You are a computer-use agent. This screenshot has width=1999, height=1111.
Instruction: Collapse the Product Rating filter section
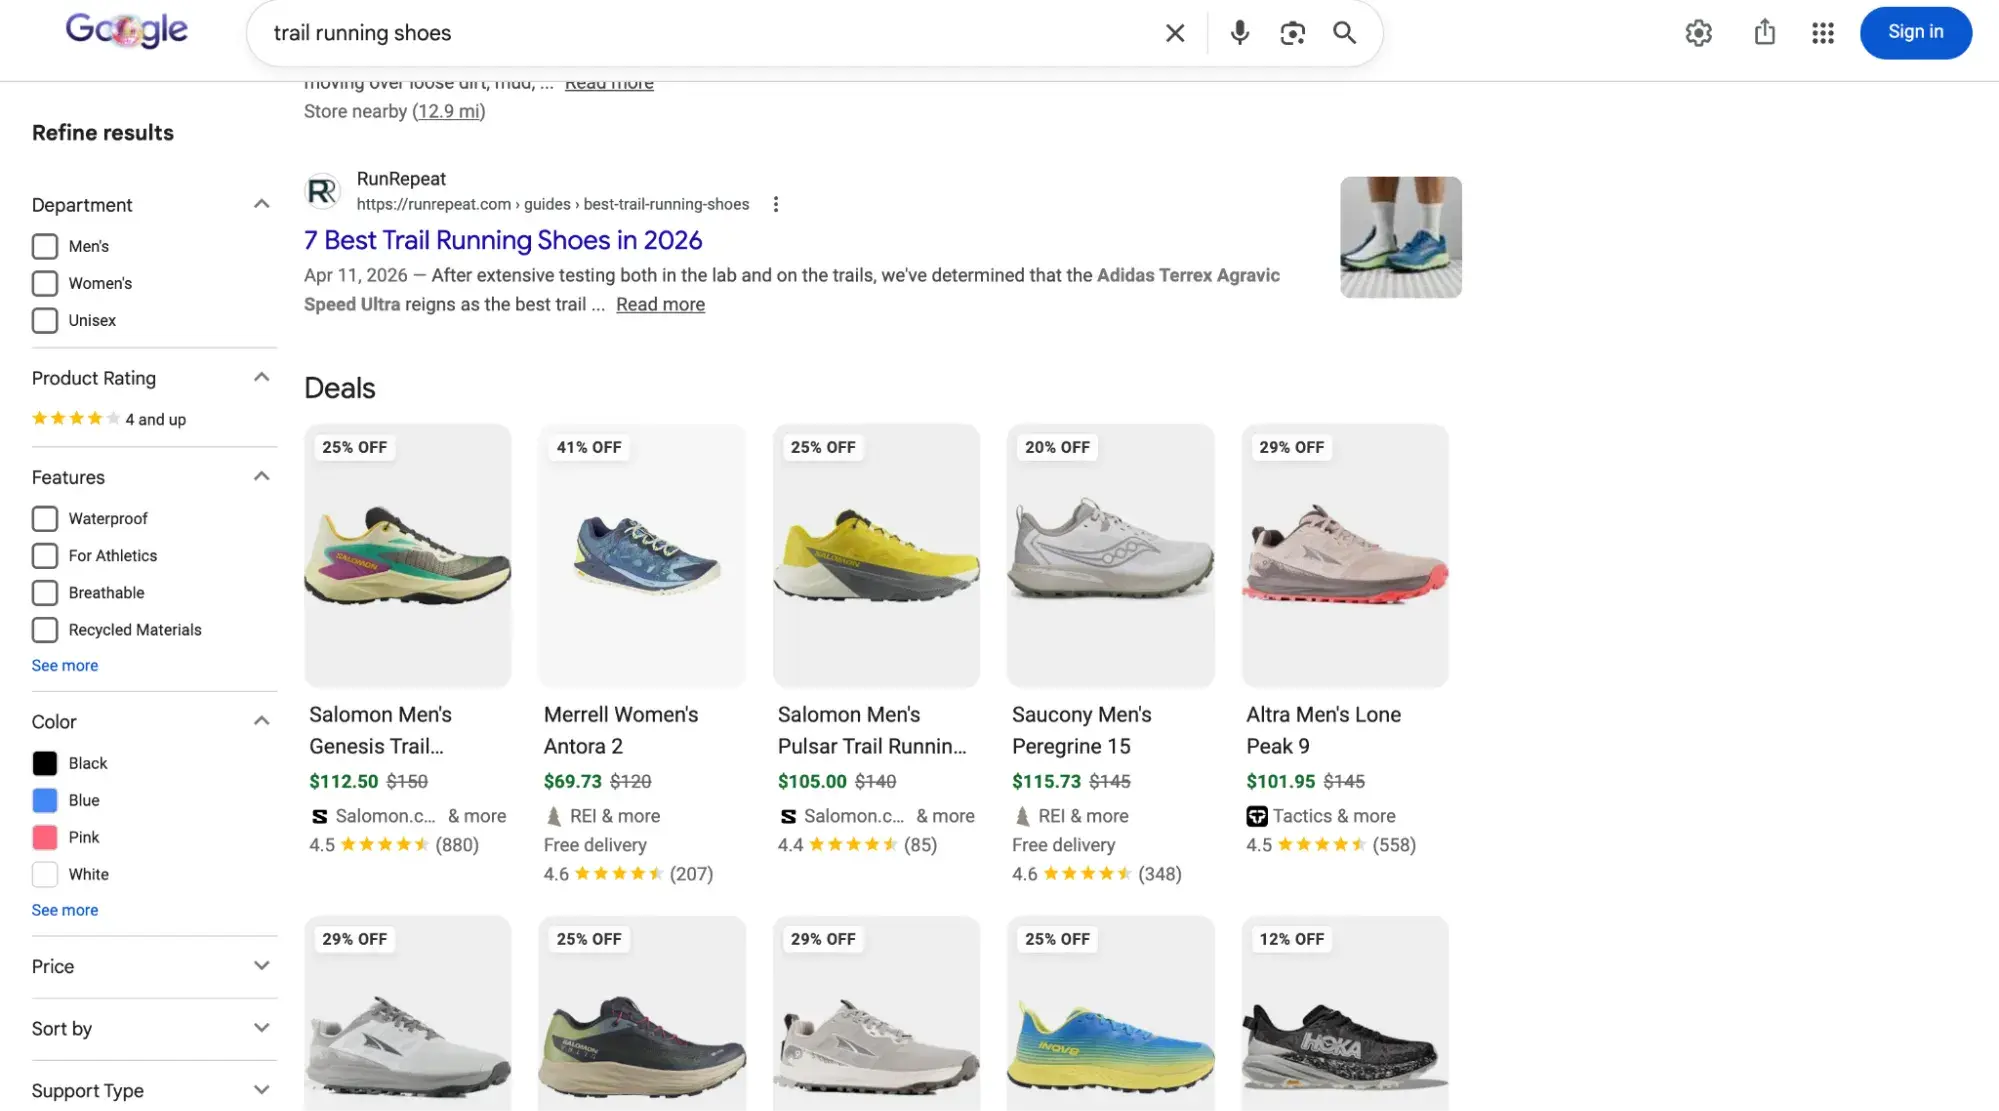tap(261, 377)
